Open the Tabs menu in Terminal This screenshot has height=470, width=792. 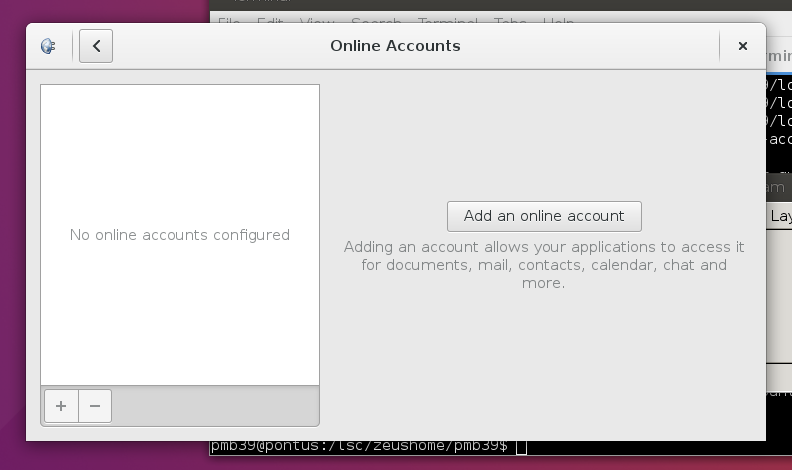[510, 21]
